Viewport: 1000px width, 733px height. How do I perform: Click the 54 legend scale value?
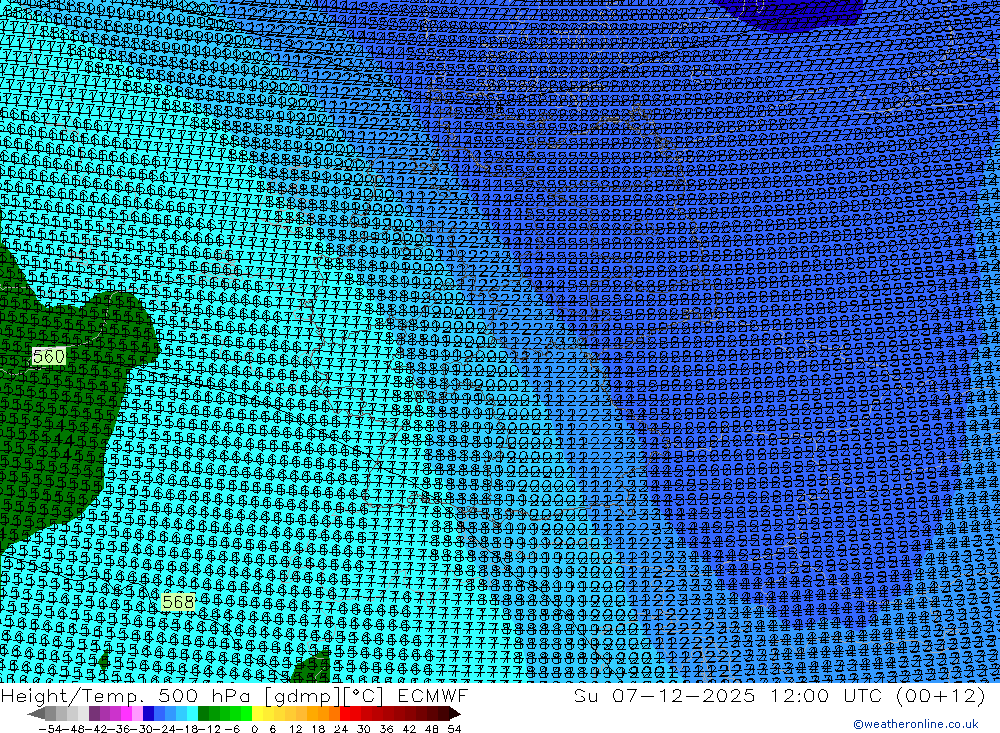[454, 729]
